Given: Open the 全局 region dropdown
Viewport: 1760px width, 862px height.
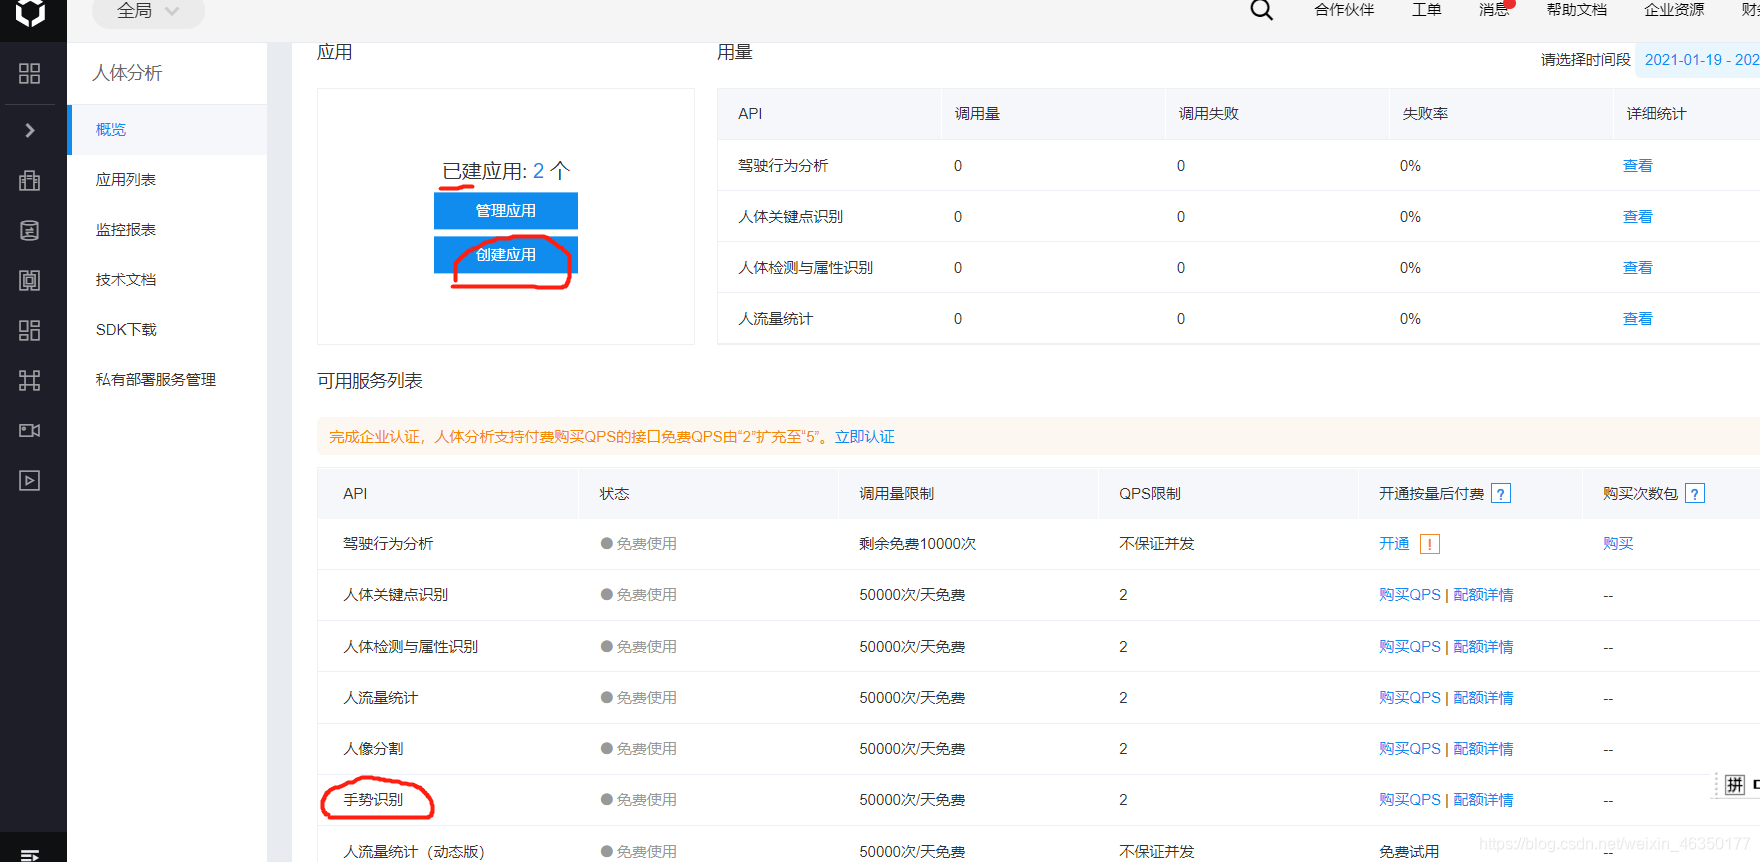Looking at the screenshot, I should [148, 11].
